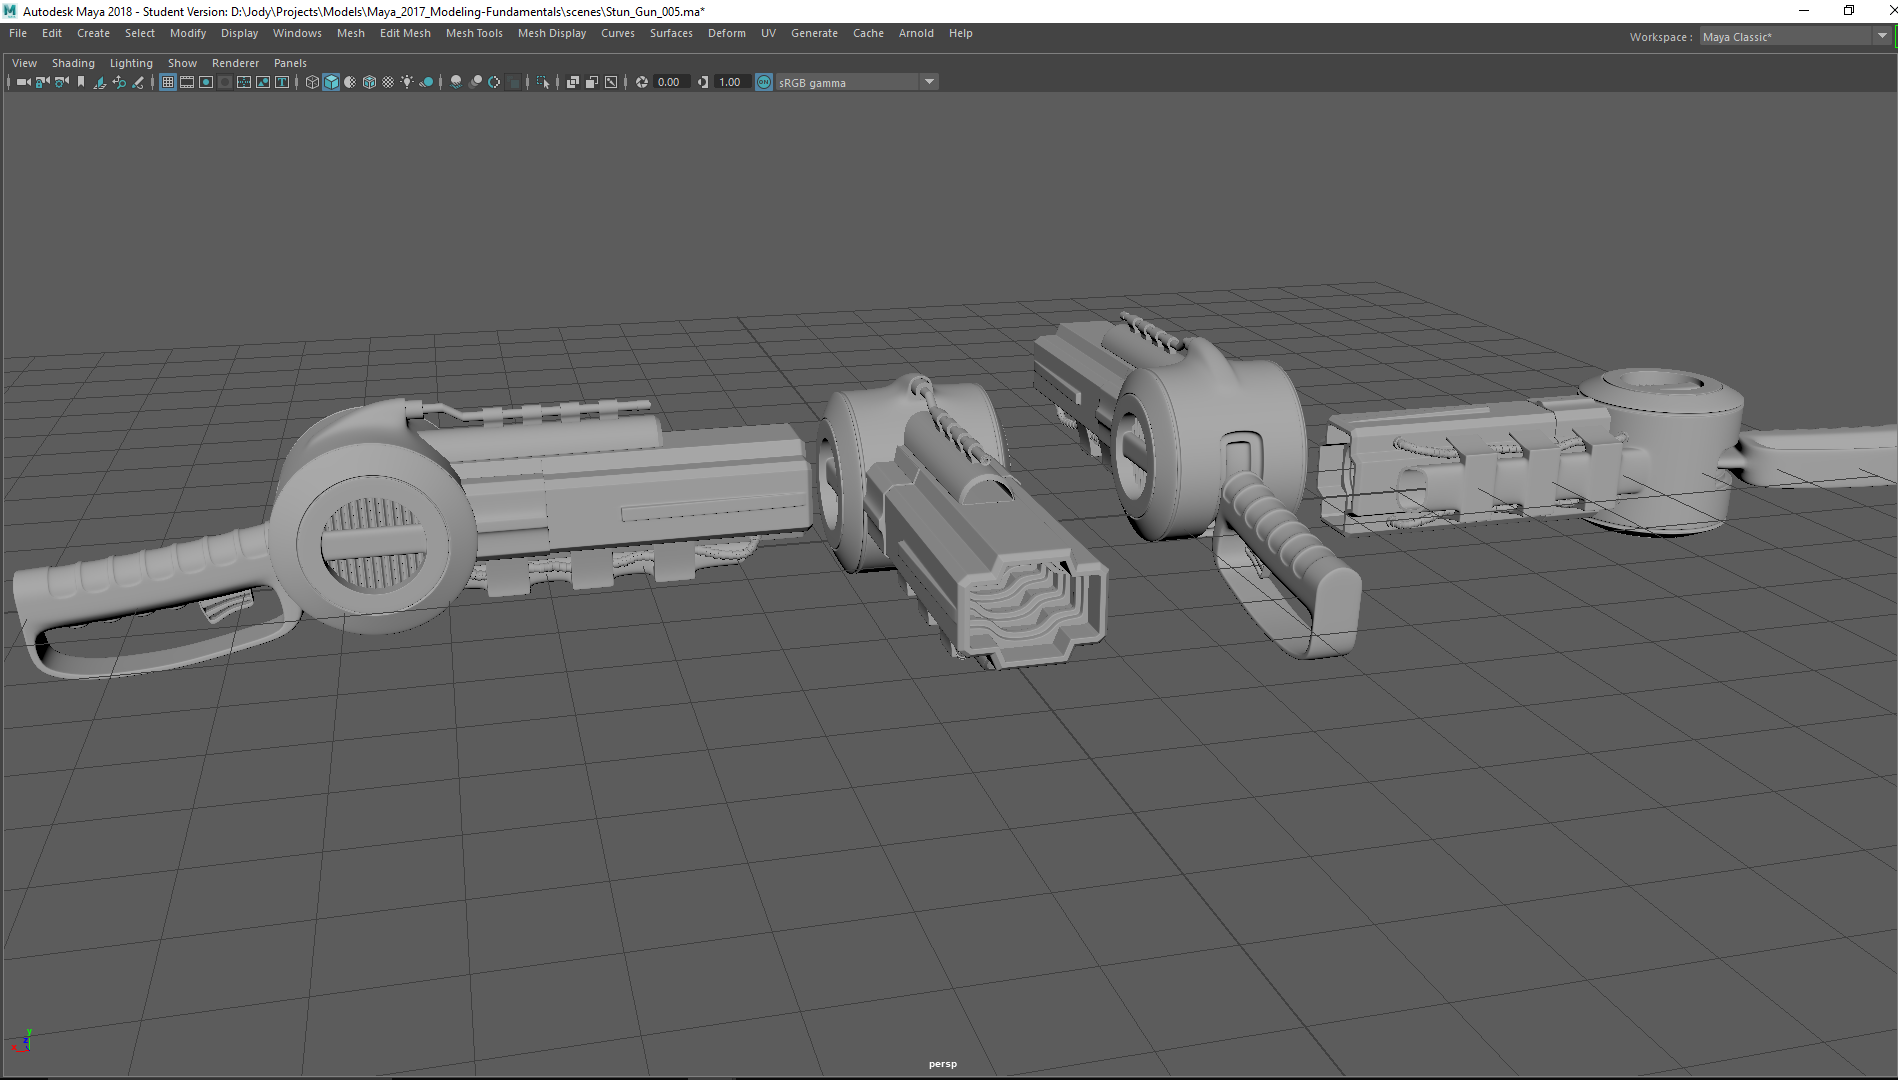Click the Surfaces menu
This screenshot has height=1080, width=1898.
[671, 33]
